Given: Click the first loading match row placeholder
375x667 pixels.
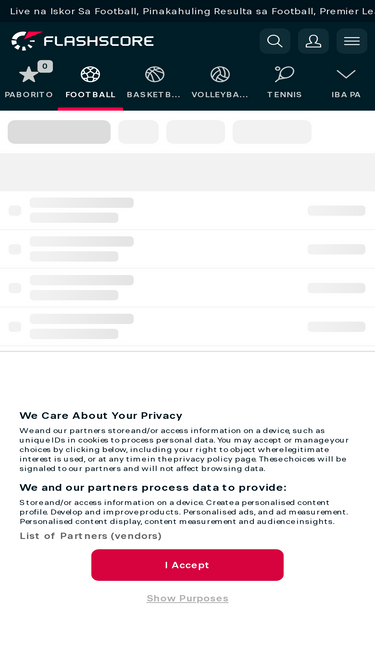Looking at the screenshot, I should click(x=188, y=211).
